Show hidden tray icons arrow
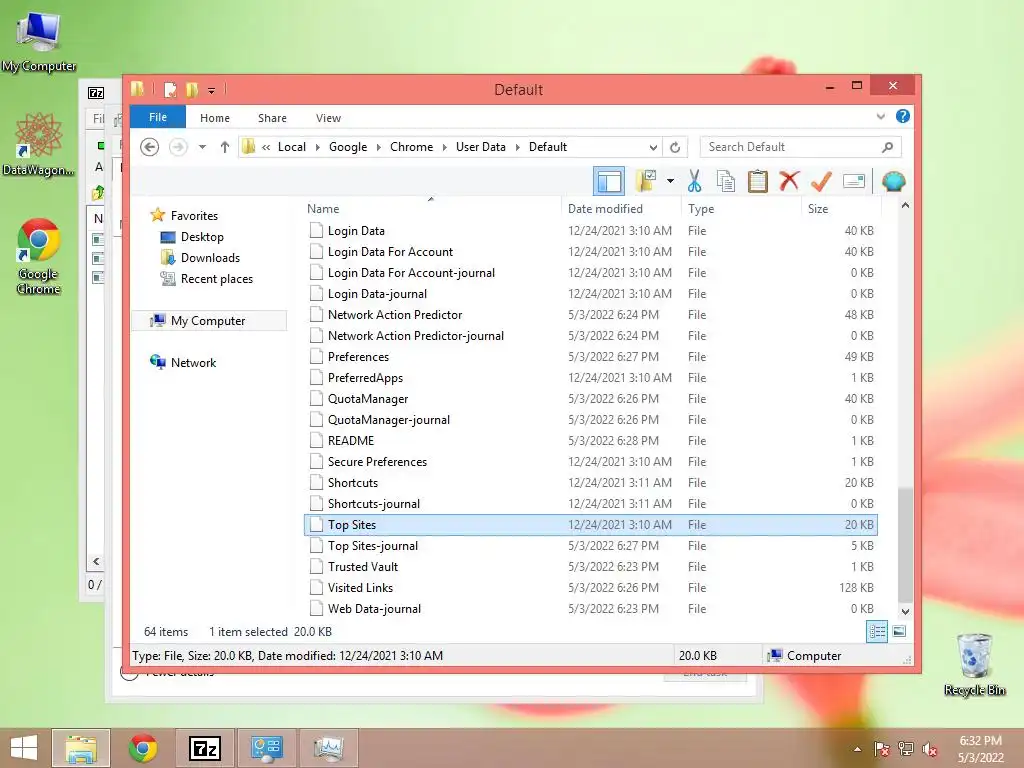1024x768 pixels. coord(857,749)
